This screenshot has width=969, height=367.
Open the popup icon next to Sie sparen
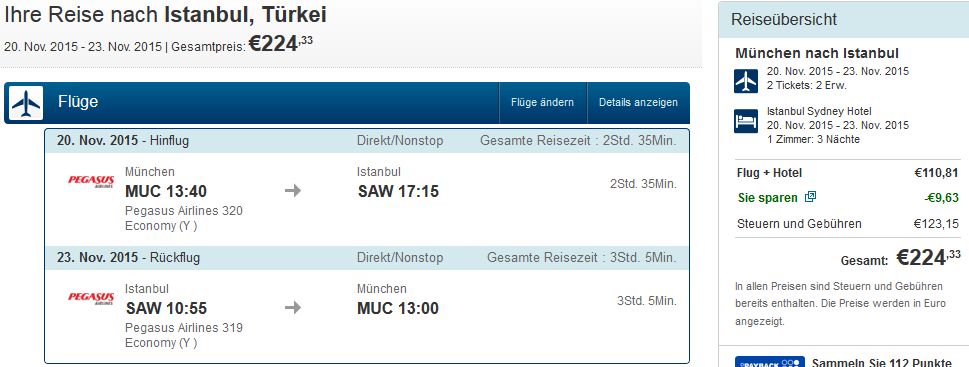pos(810,197)
